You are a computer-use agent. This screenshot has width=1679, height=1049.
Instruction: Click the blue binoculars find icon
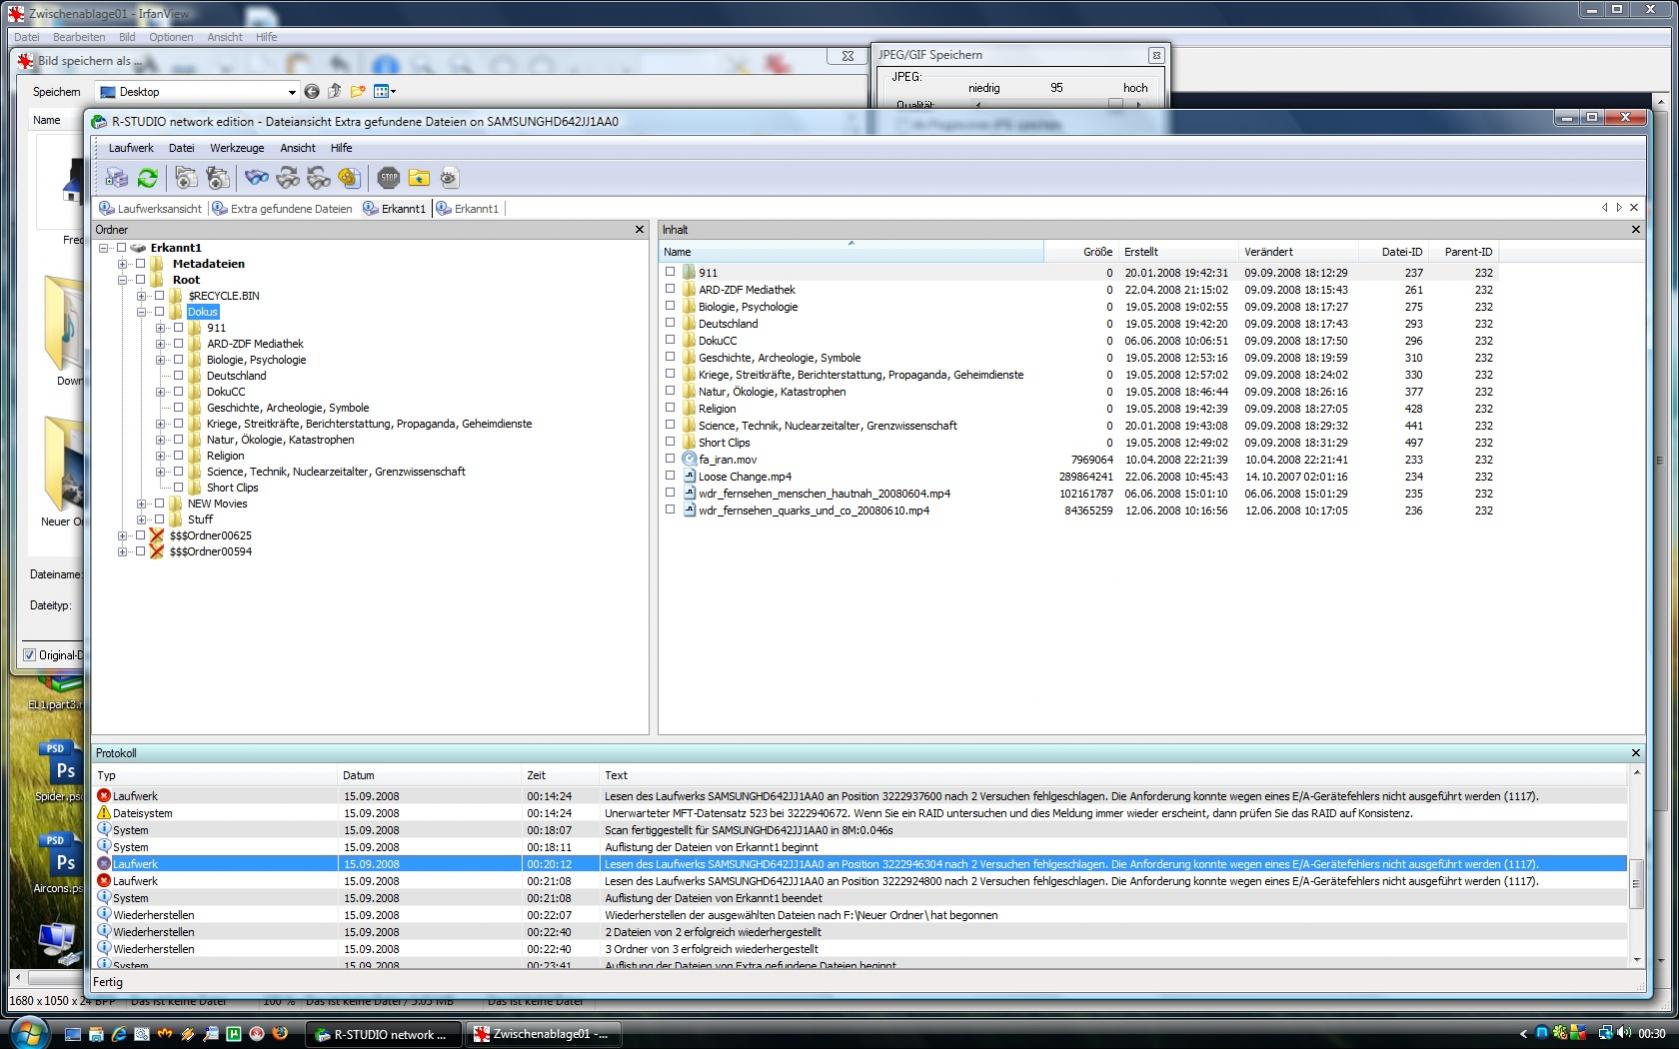coord(257,178)
